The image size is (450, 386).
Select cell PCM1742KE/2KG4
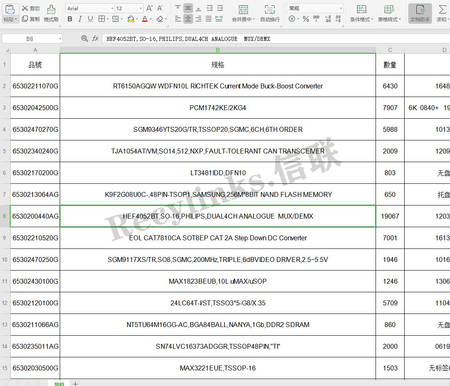click(218, 108)
